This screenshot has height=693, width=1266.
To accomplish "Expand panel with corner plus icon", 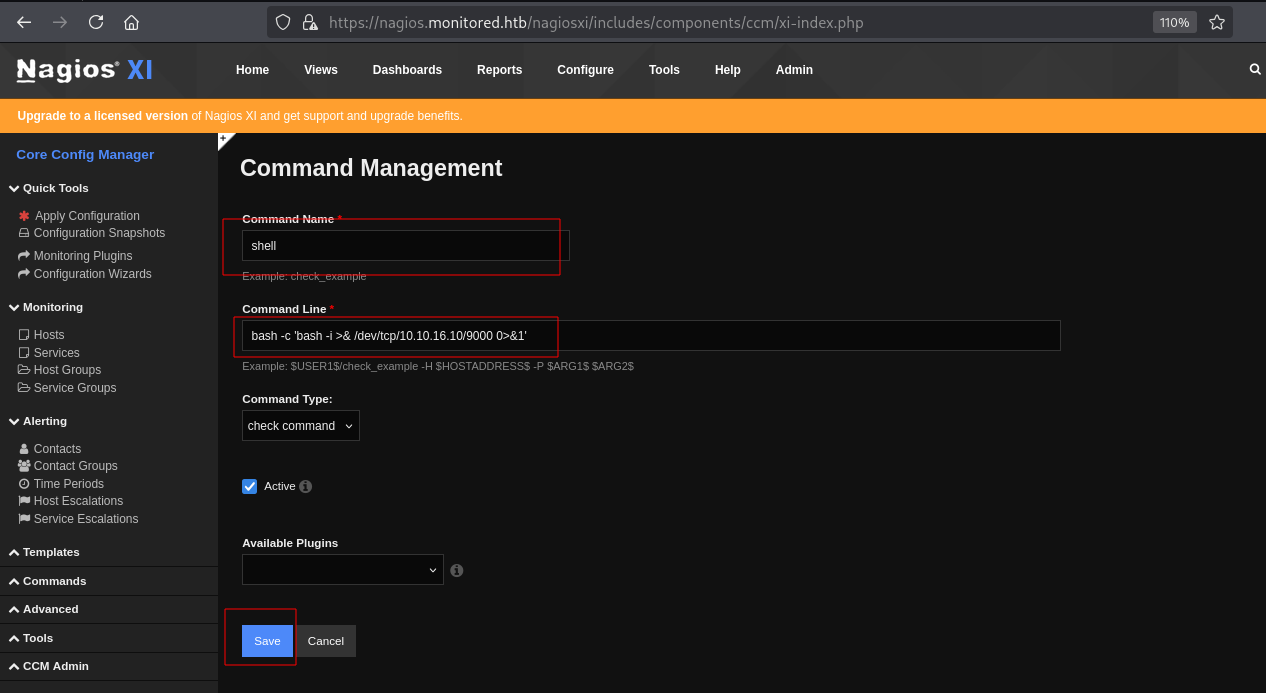I will [x=223, y=138].
